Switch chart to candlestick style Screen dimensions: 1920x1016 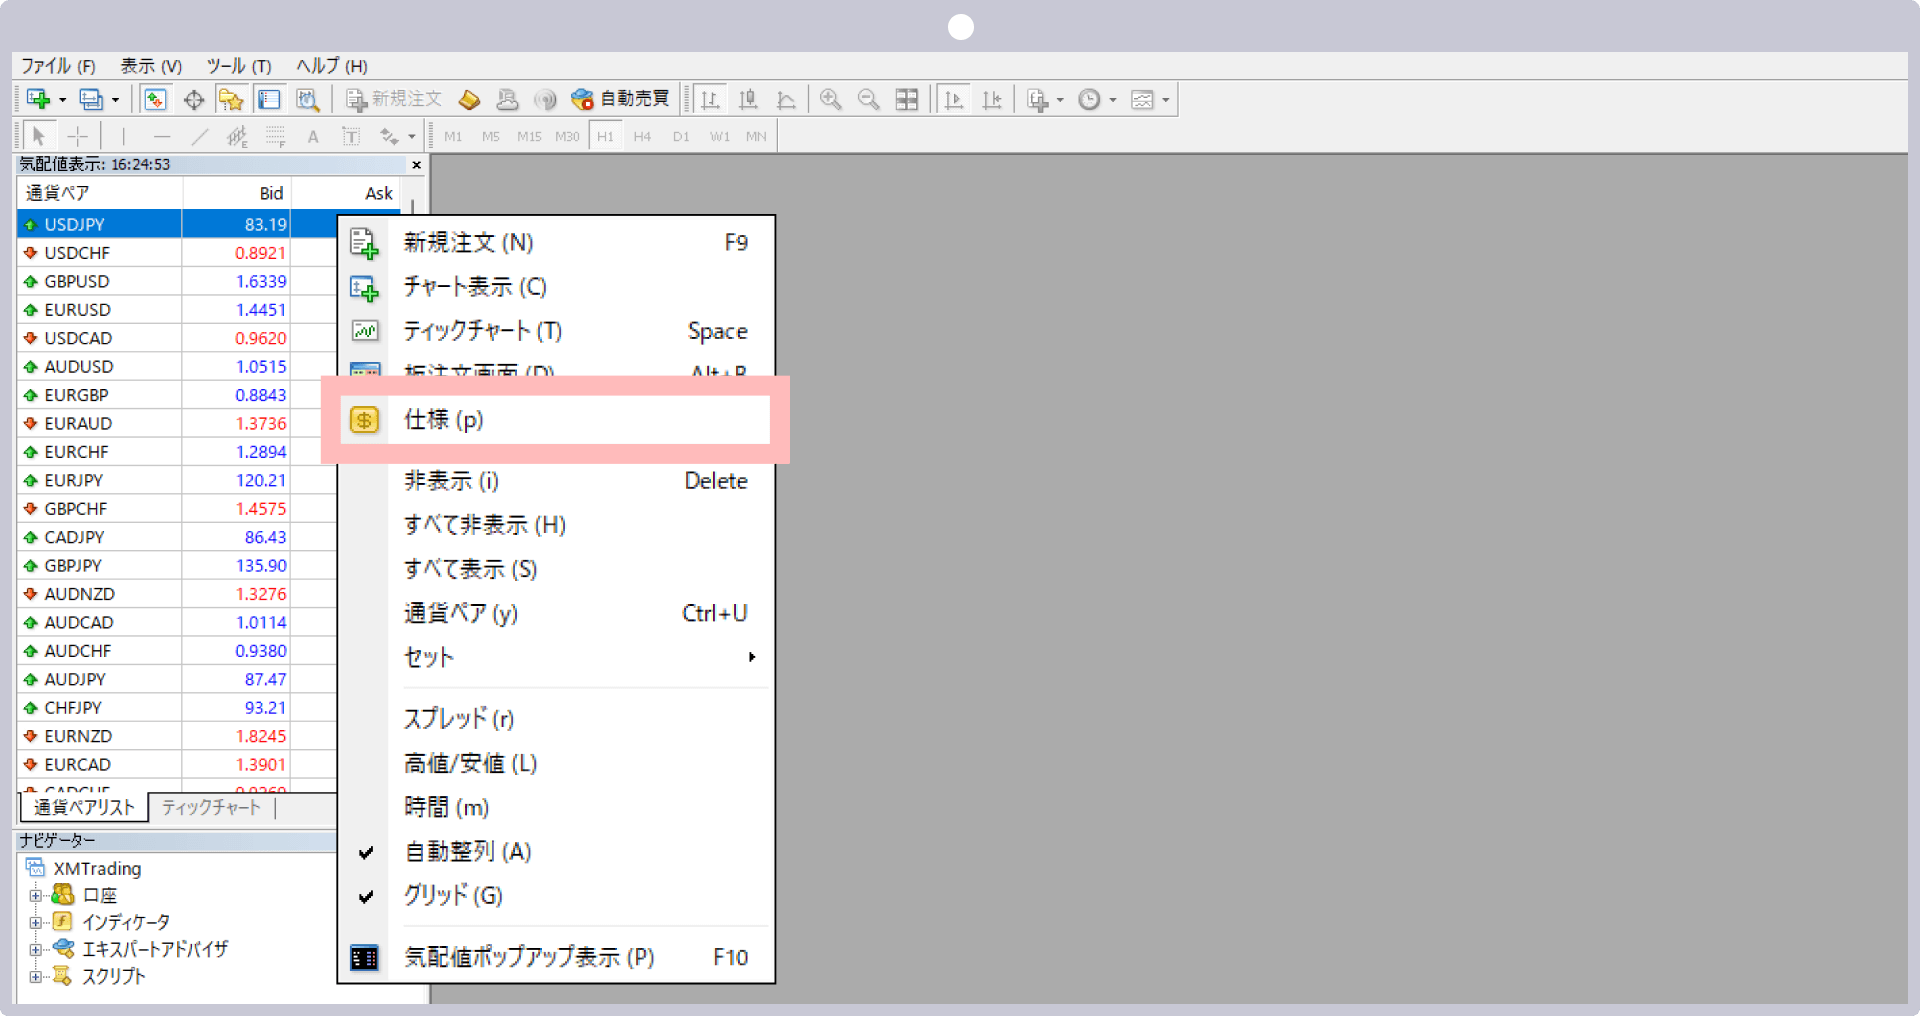click(748, 99)
